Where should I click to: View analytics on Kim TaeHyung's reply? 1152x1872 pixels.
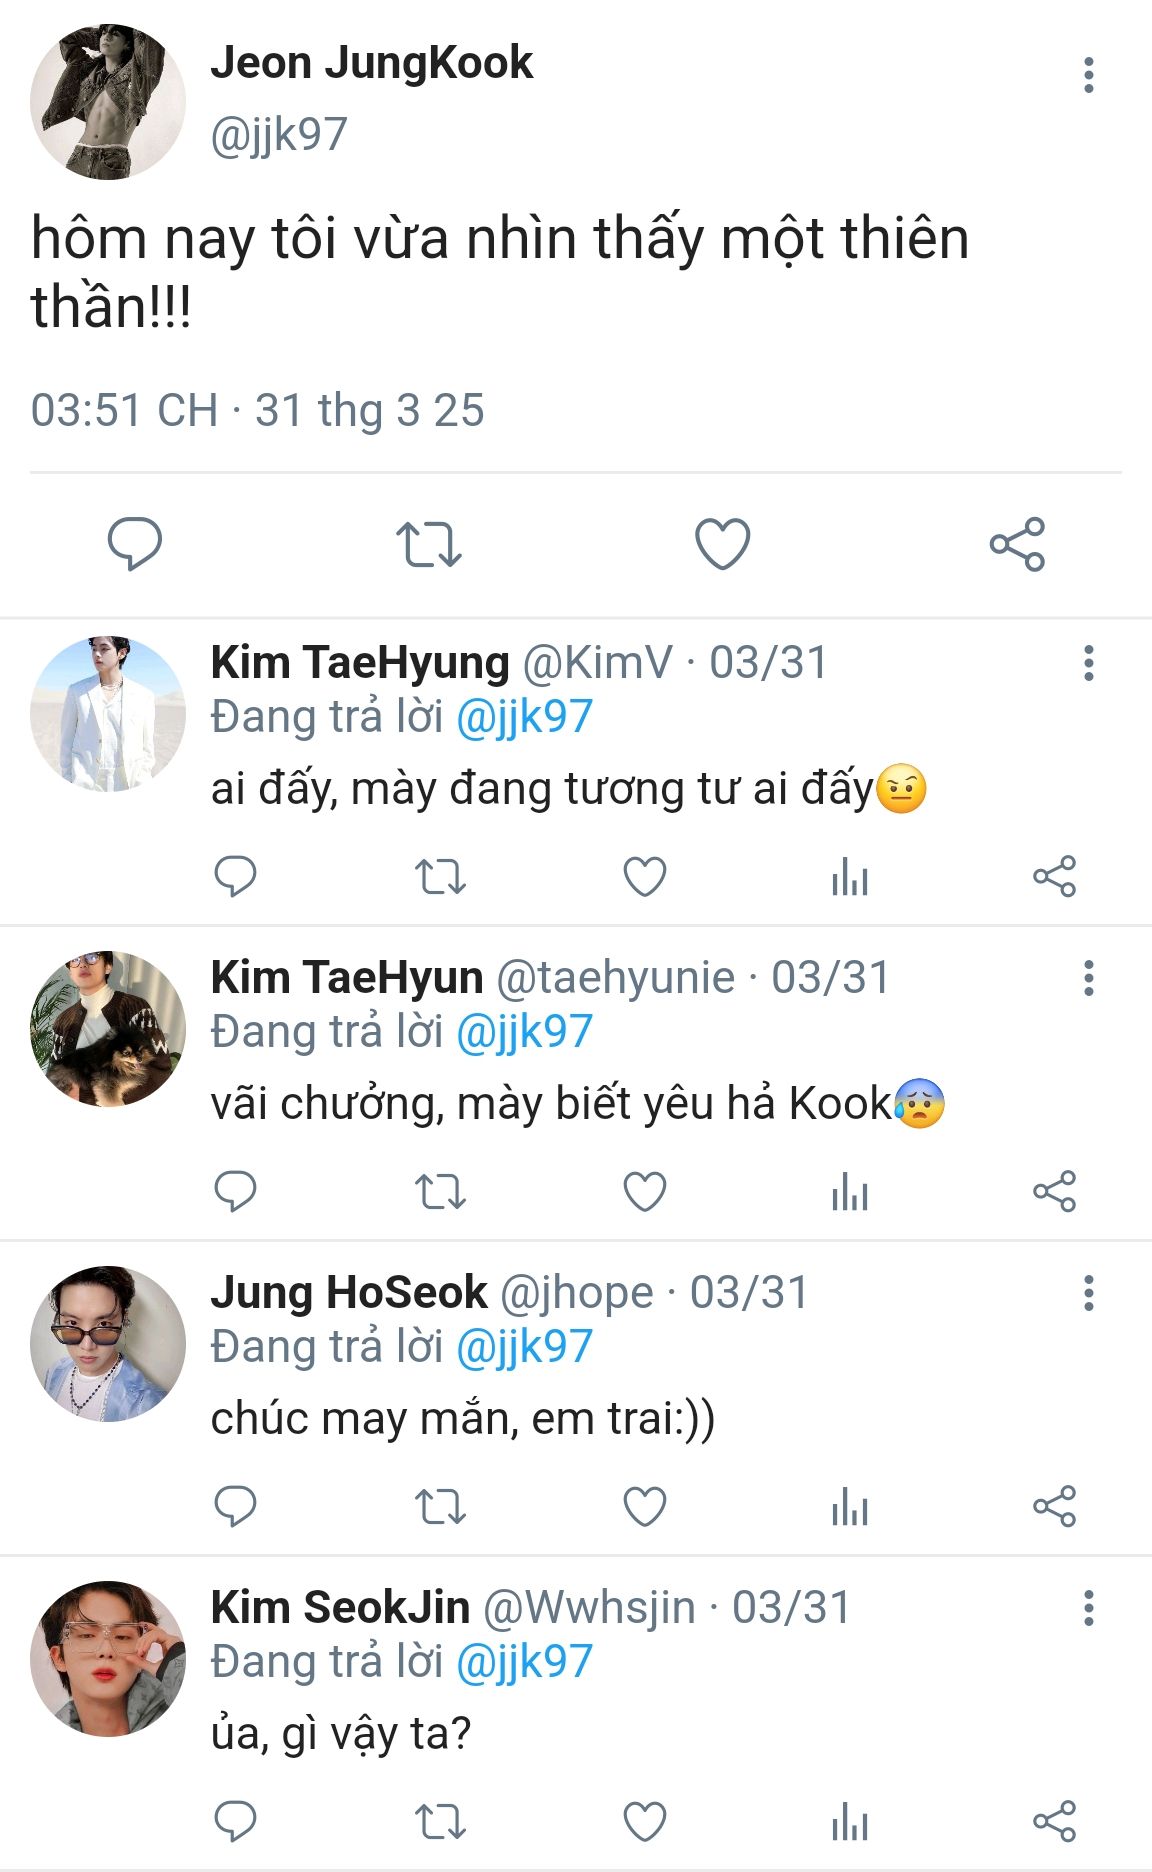coord(850,877)
